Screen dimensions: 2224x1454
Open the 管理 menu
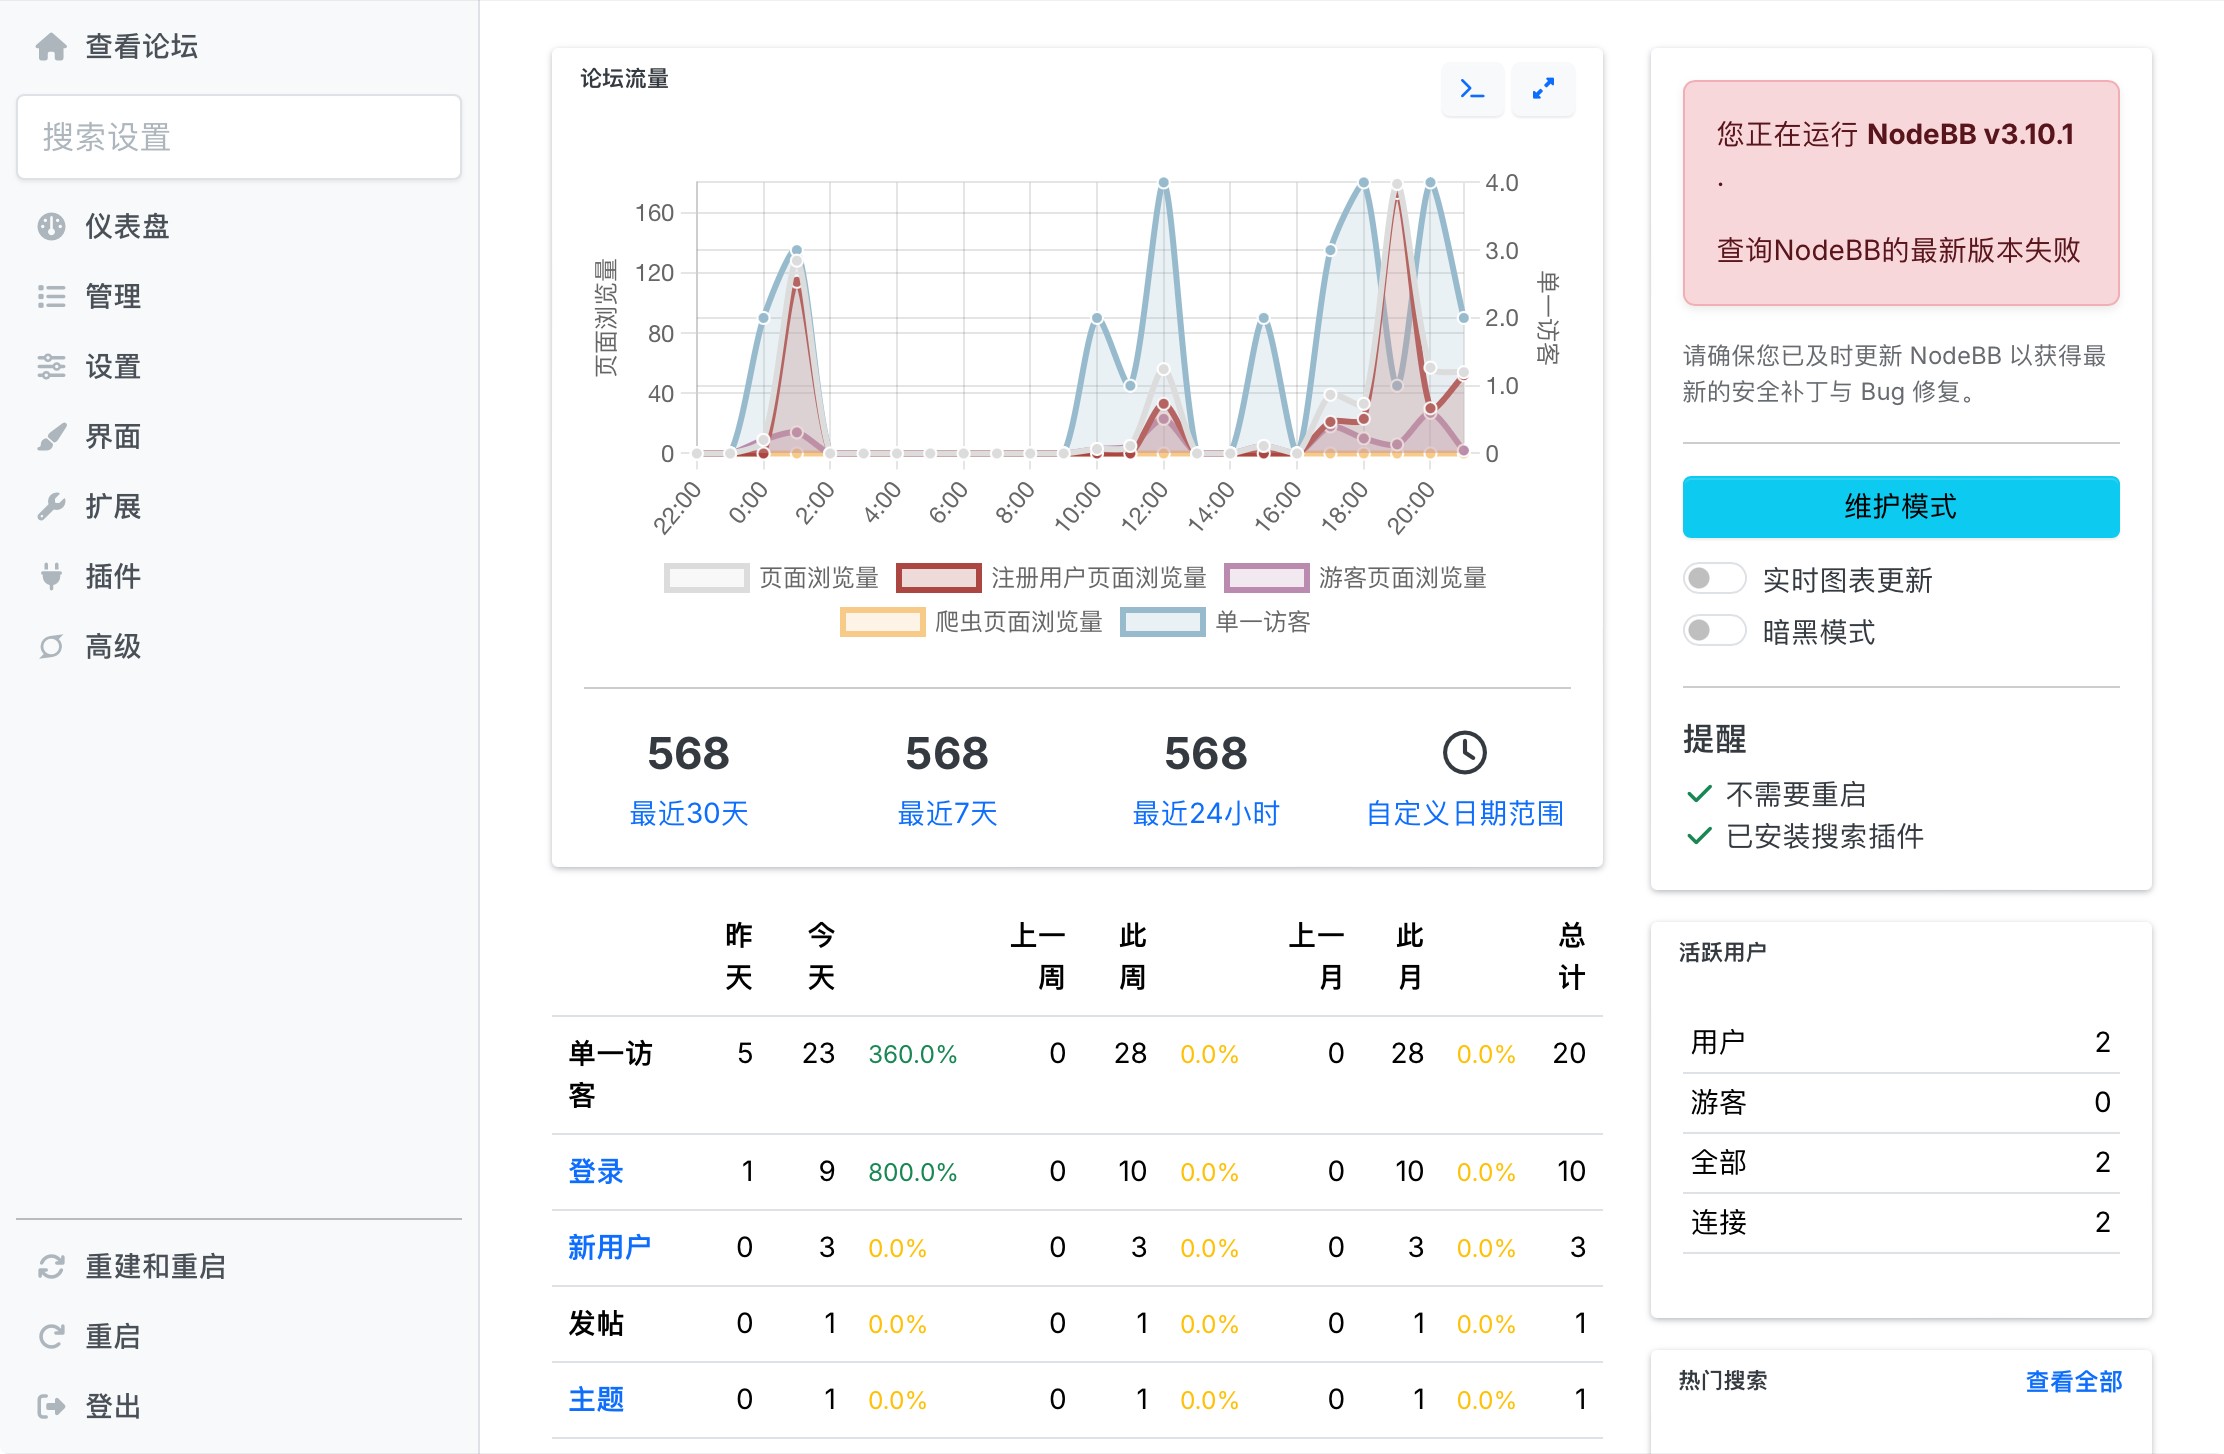pos(113,297)
